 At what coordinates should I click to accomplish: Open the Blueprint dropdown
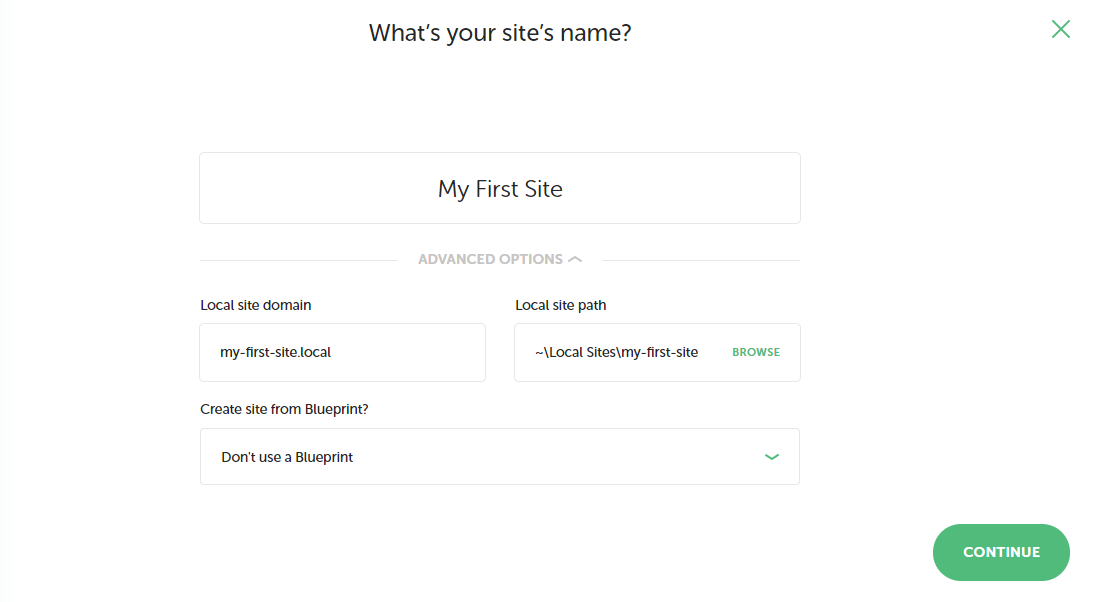pos(500,457)
